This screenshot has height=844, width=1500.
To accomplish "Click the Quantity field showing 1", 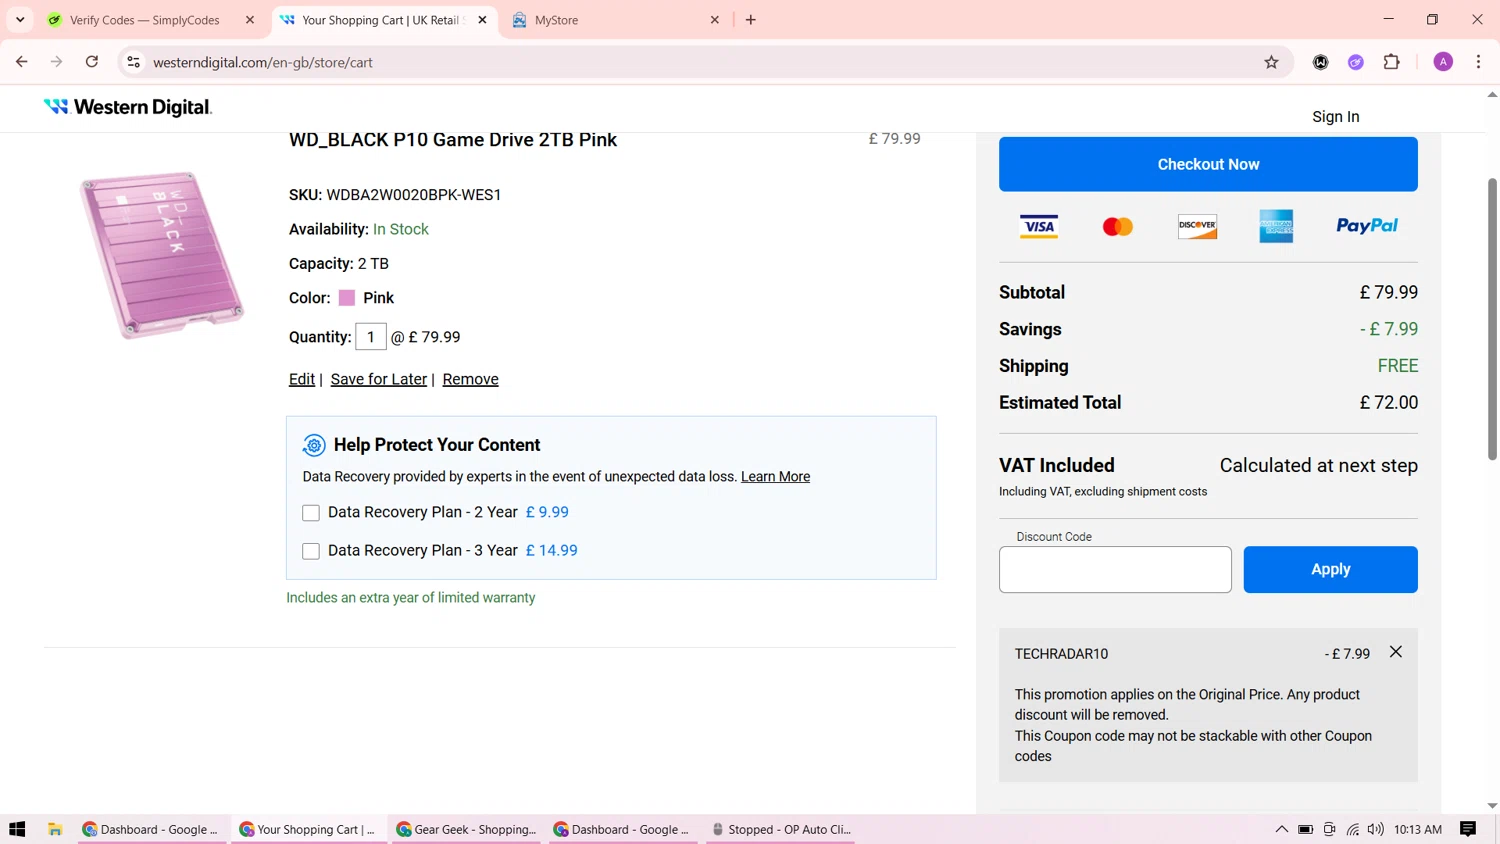I will [371, 337].
